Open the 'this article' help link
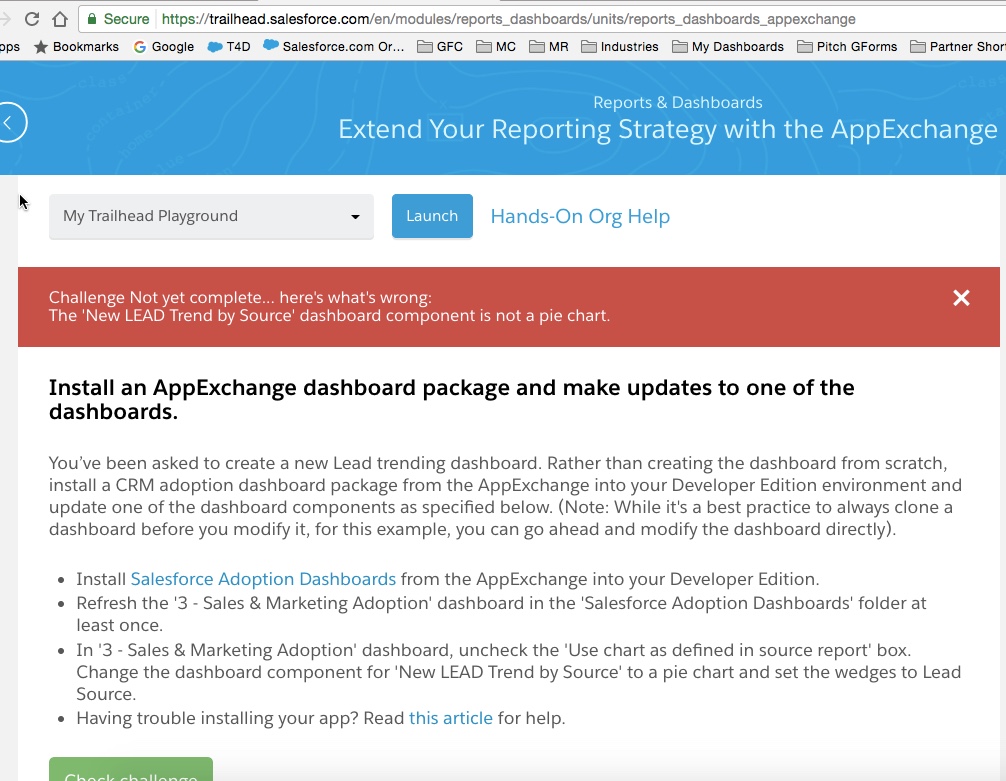This screenshot has width=1006, height=781. tap(450, 718)
